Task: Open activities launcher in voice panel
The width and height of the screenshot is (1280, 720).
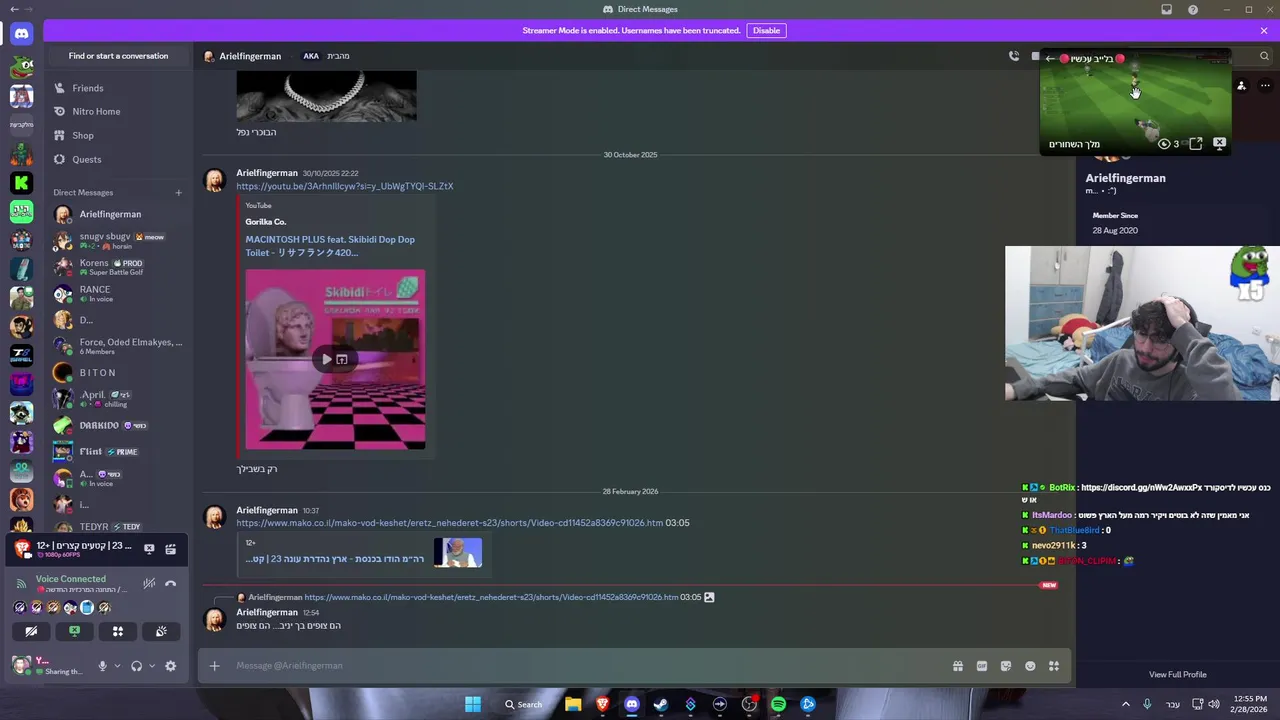Action: pos(118,631)
